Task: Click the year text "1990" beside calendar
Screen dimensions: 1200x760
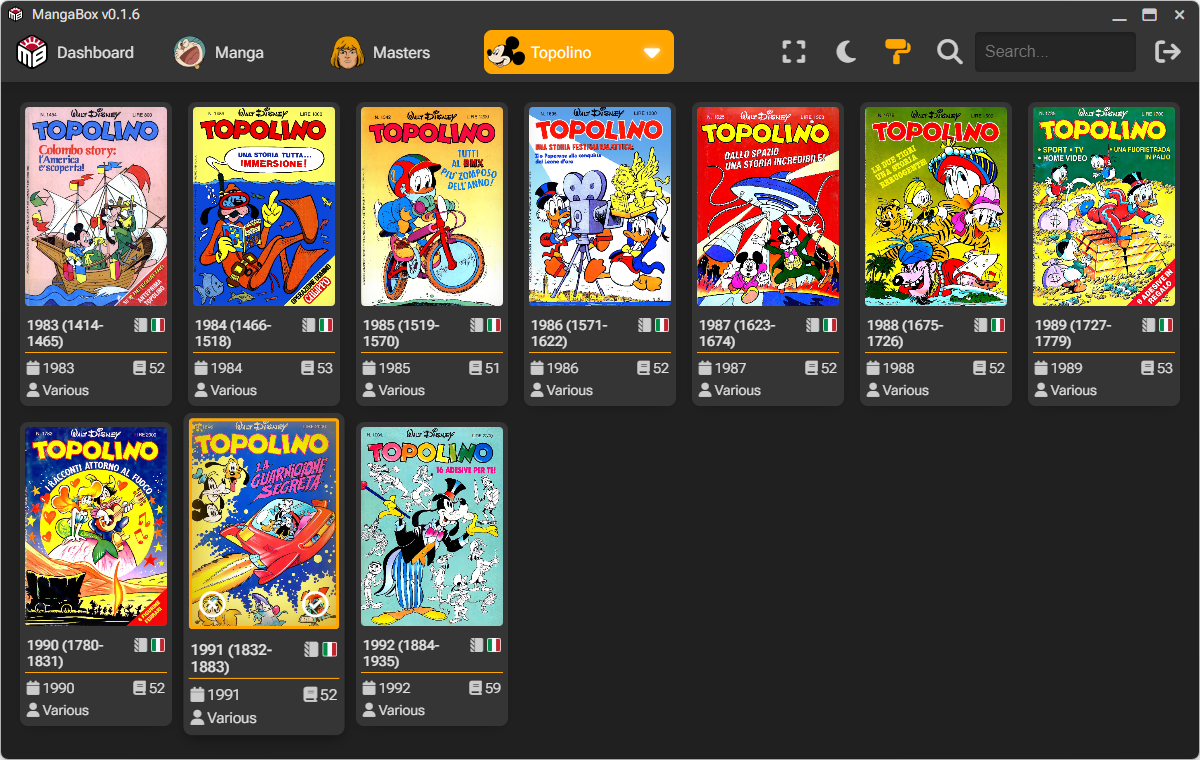Action: (x=59, y=688)
